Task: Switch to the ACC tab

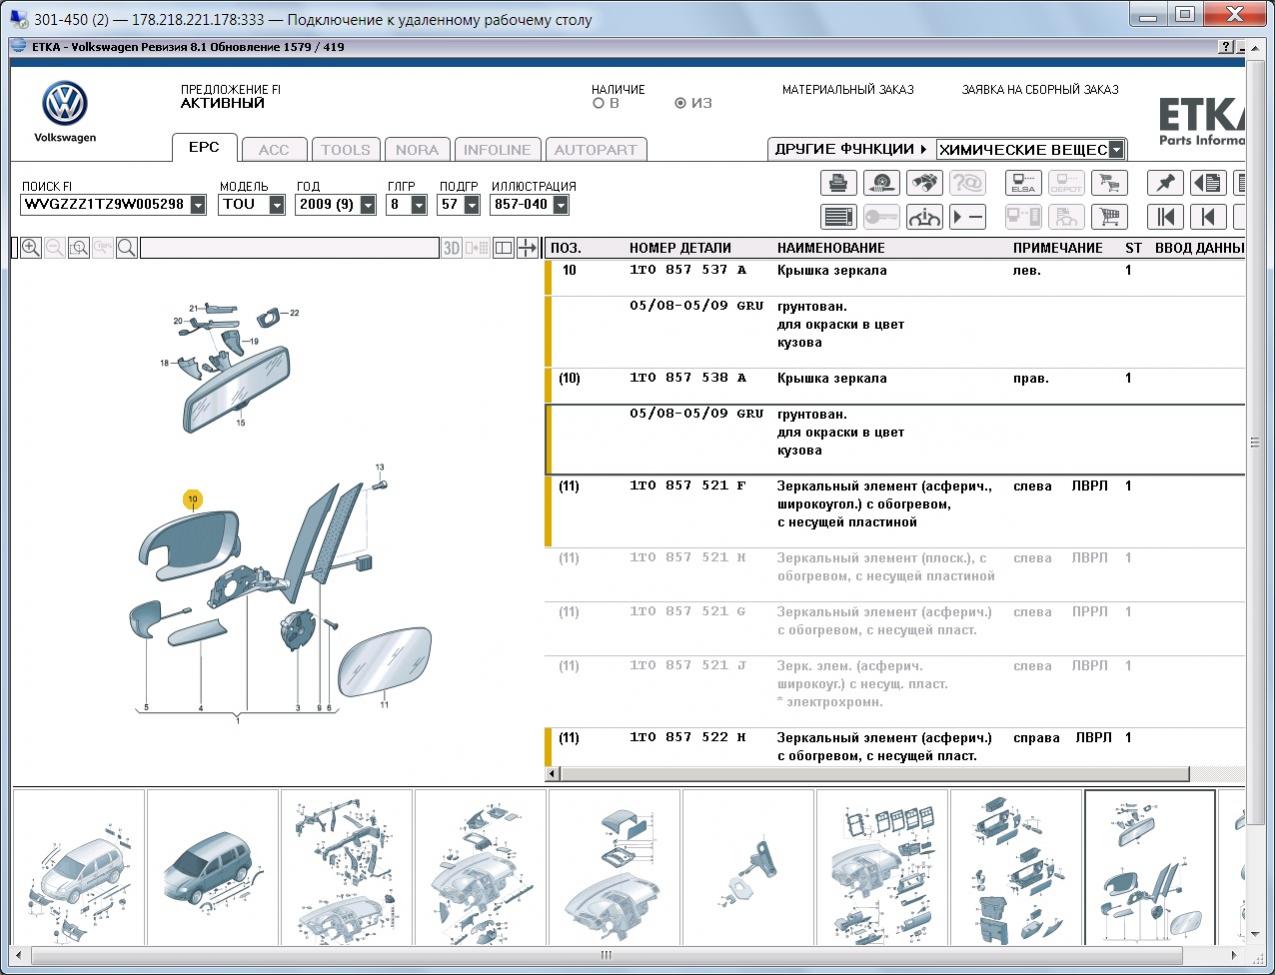Action: coord(274,150)
